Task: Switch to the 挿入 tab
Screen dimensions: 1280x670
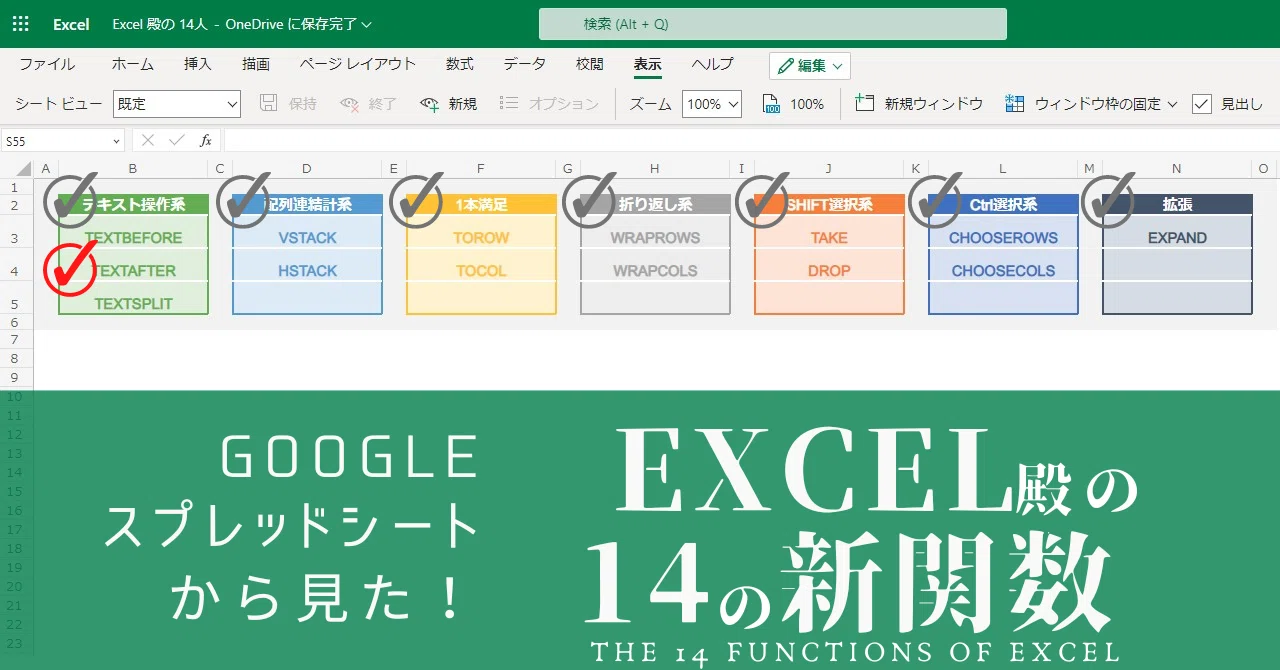Action: (198, 64)
